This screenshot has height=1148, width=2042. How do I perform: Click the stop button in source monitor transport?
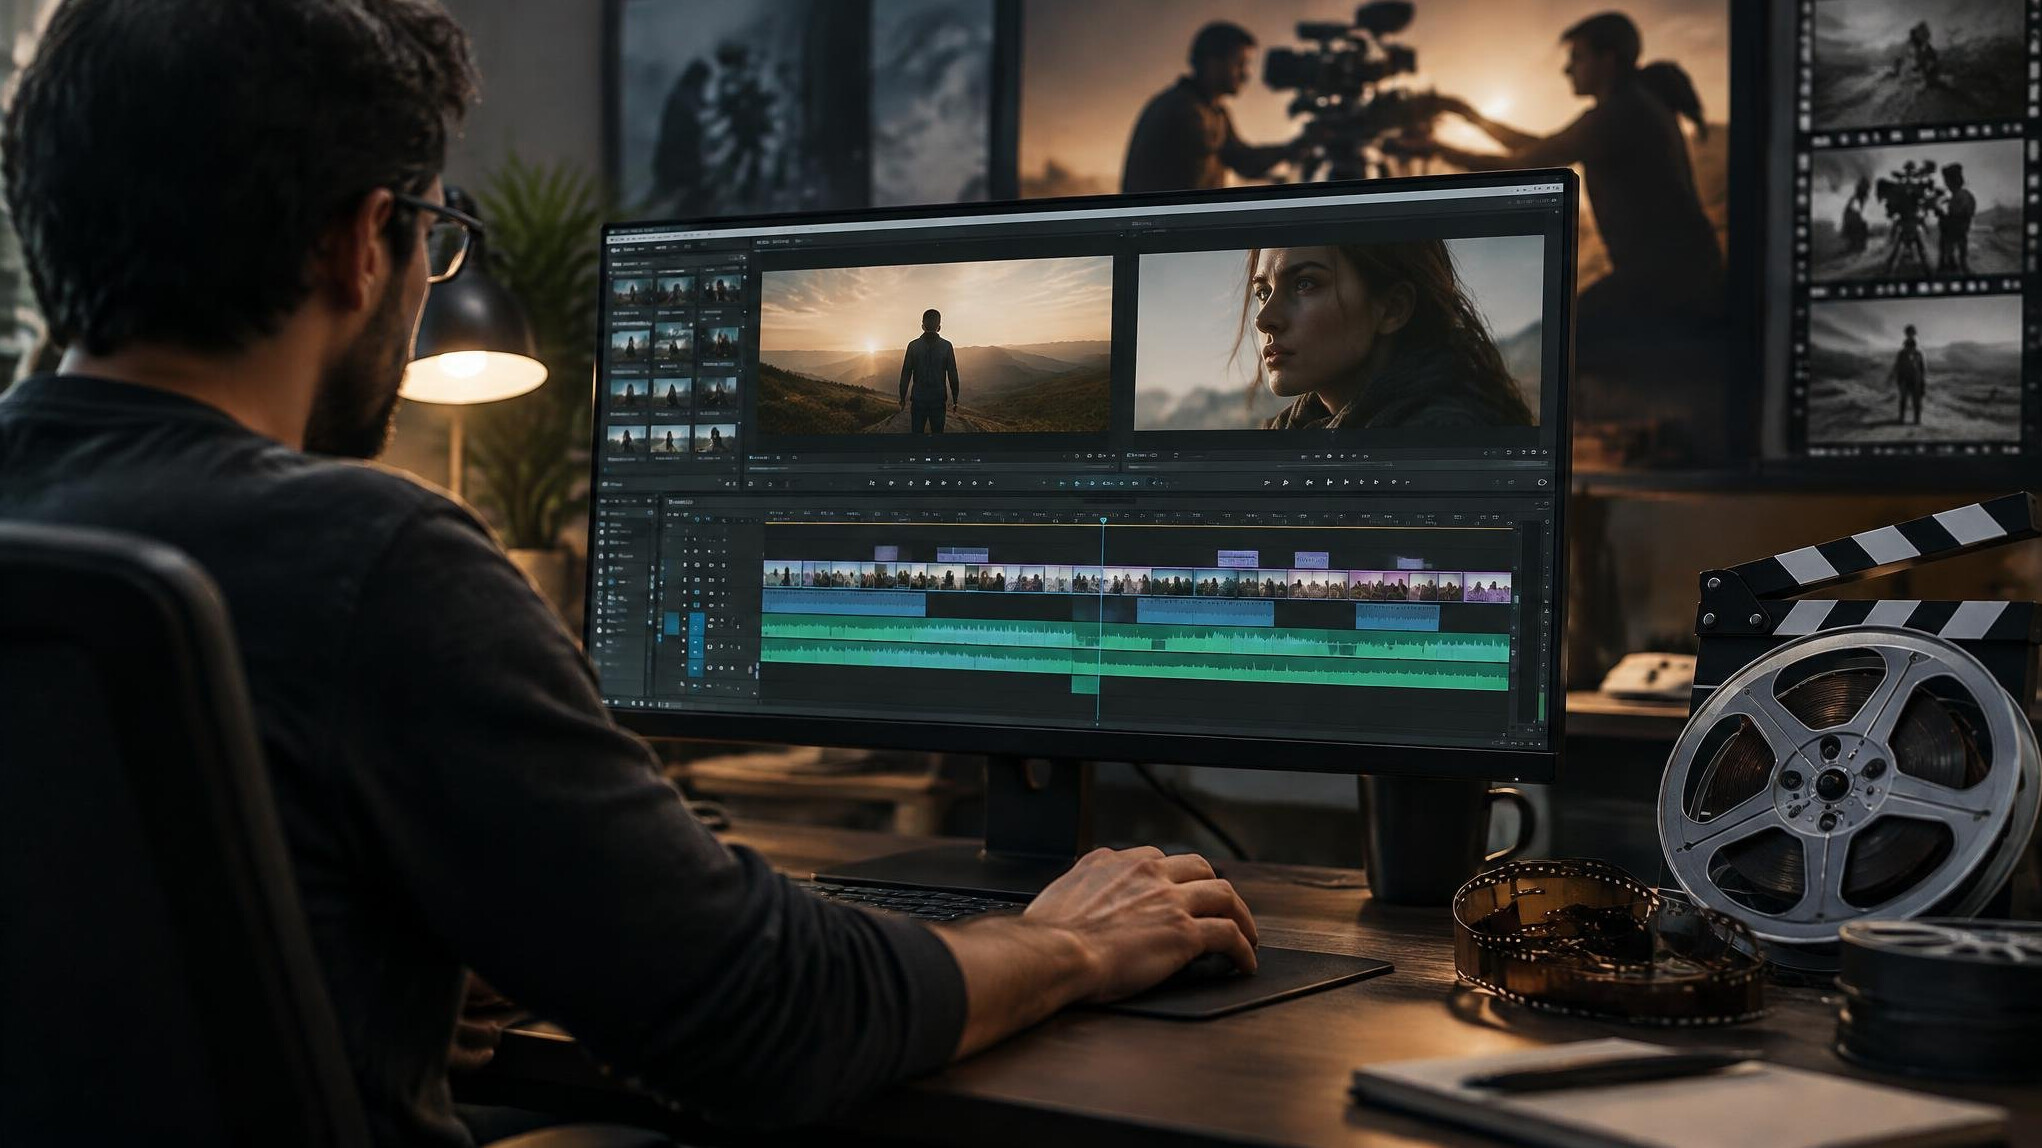(927, 458)
